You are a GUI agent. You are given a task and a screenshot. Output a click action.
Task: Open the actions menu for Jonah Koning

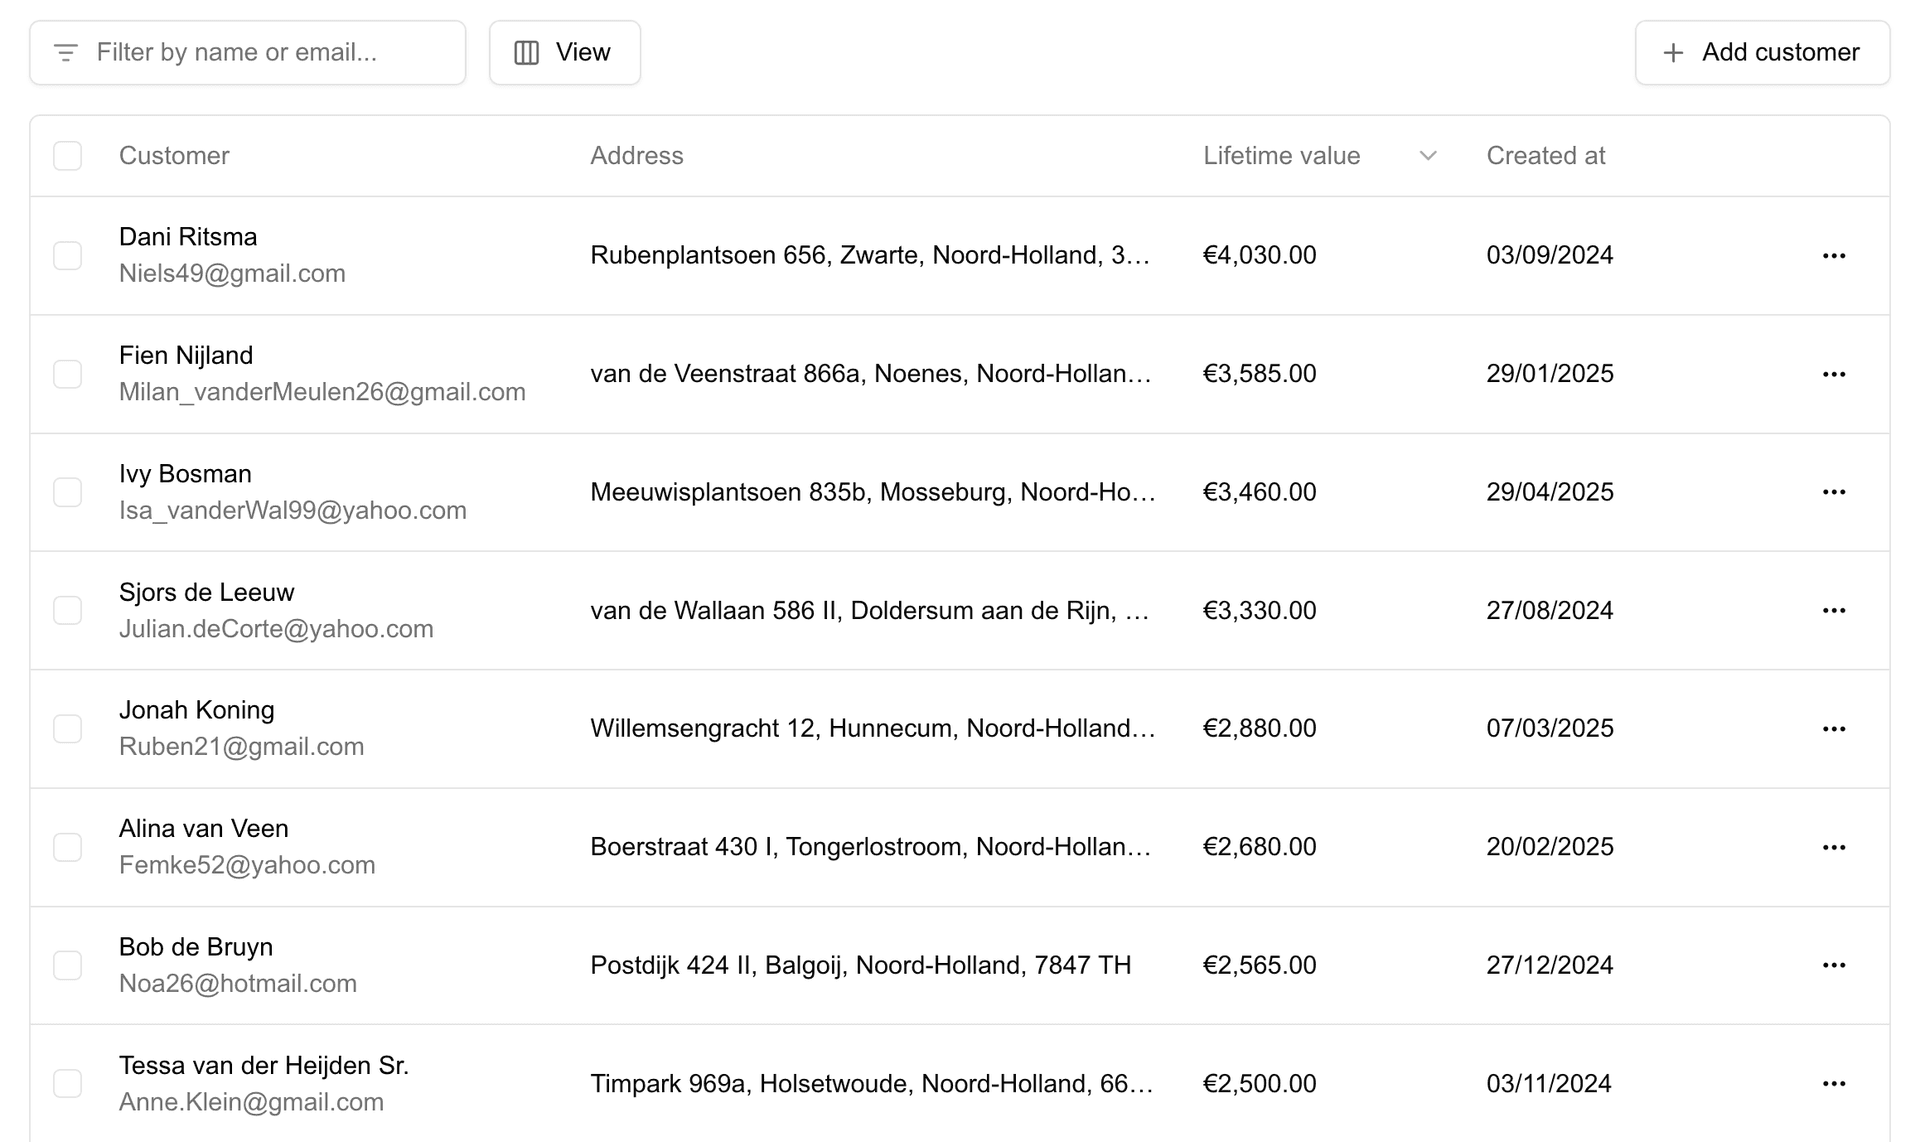click(x=1834, y=728)
